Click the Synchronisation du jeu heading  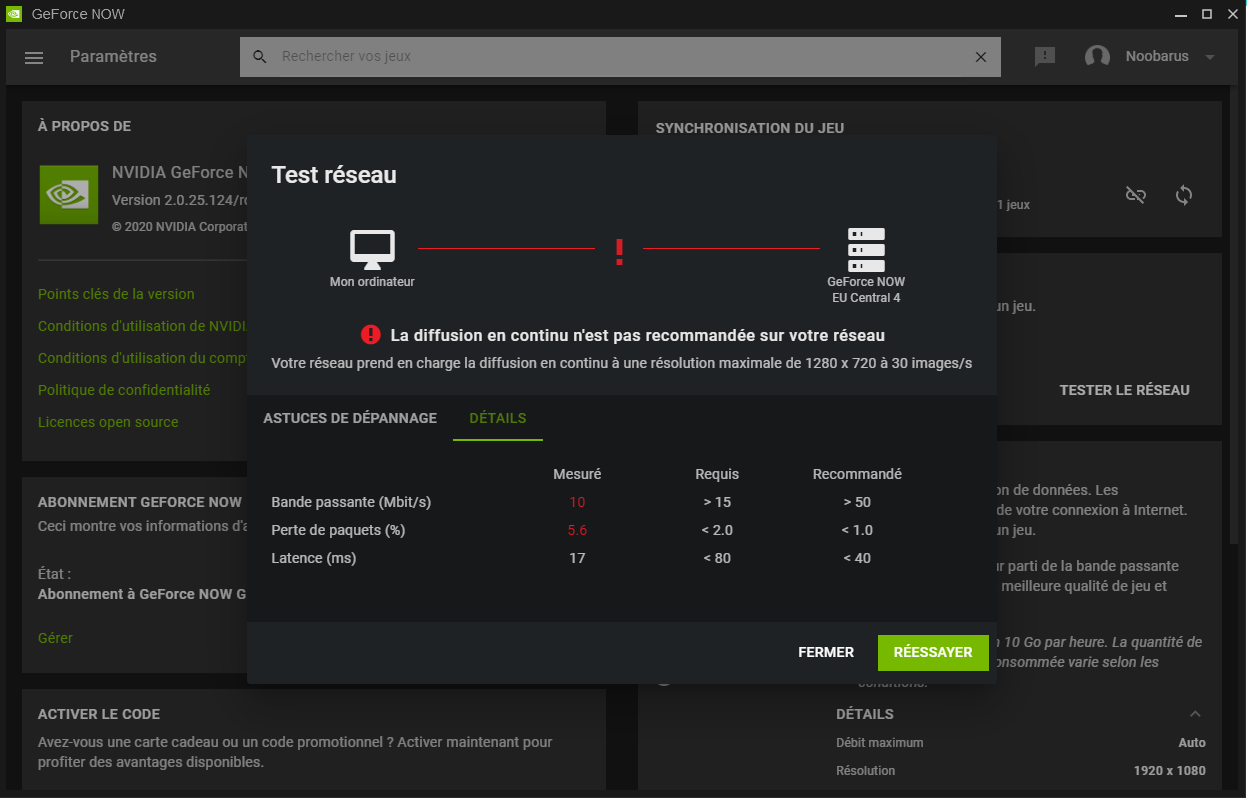tap(750, 128)
